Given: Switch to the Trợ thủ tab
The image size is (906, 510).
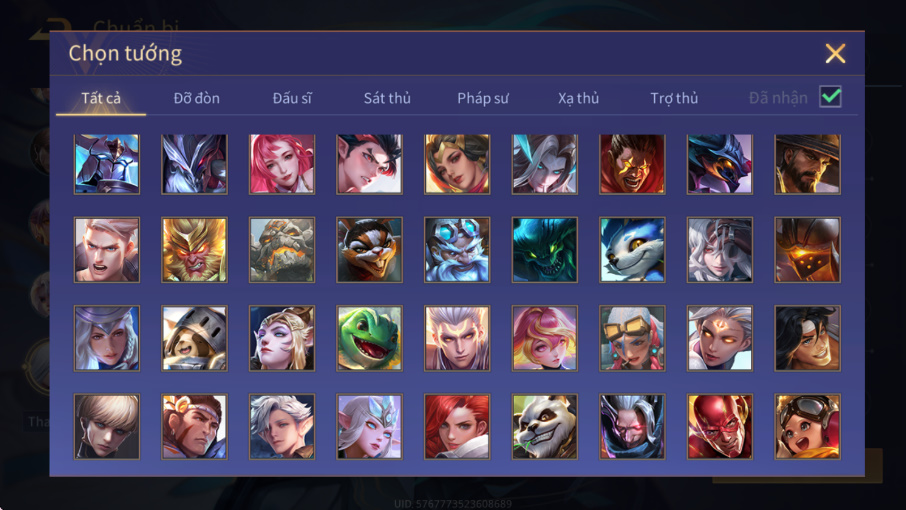Looking at the screenshot, I should click(674, 98).
